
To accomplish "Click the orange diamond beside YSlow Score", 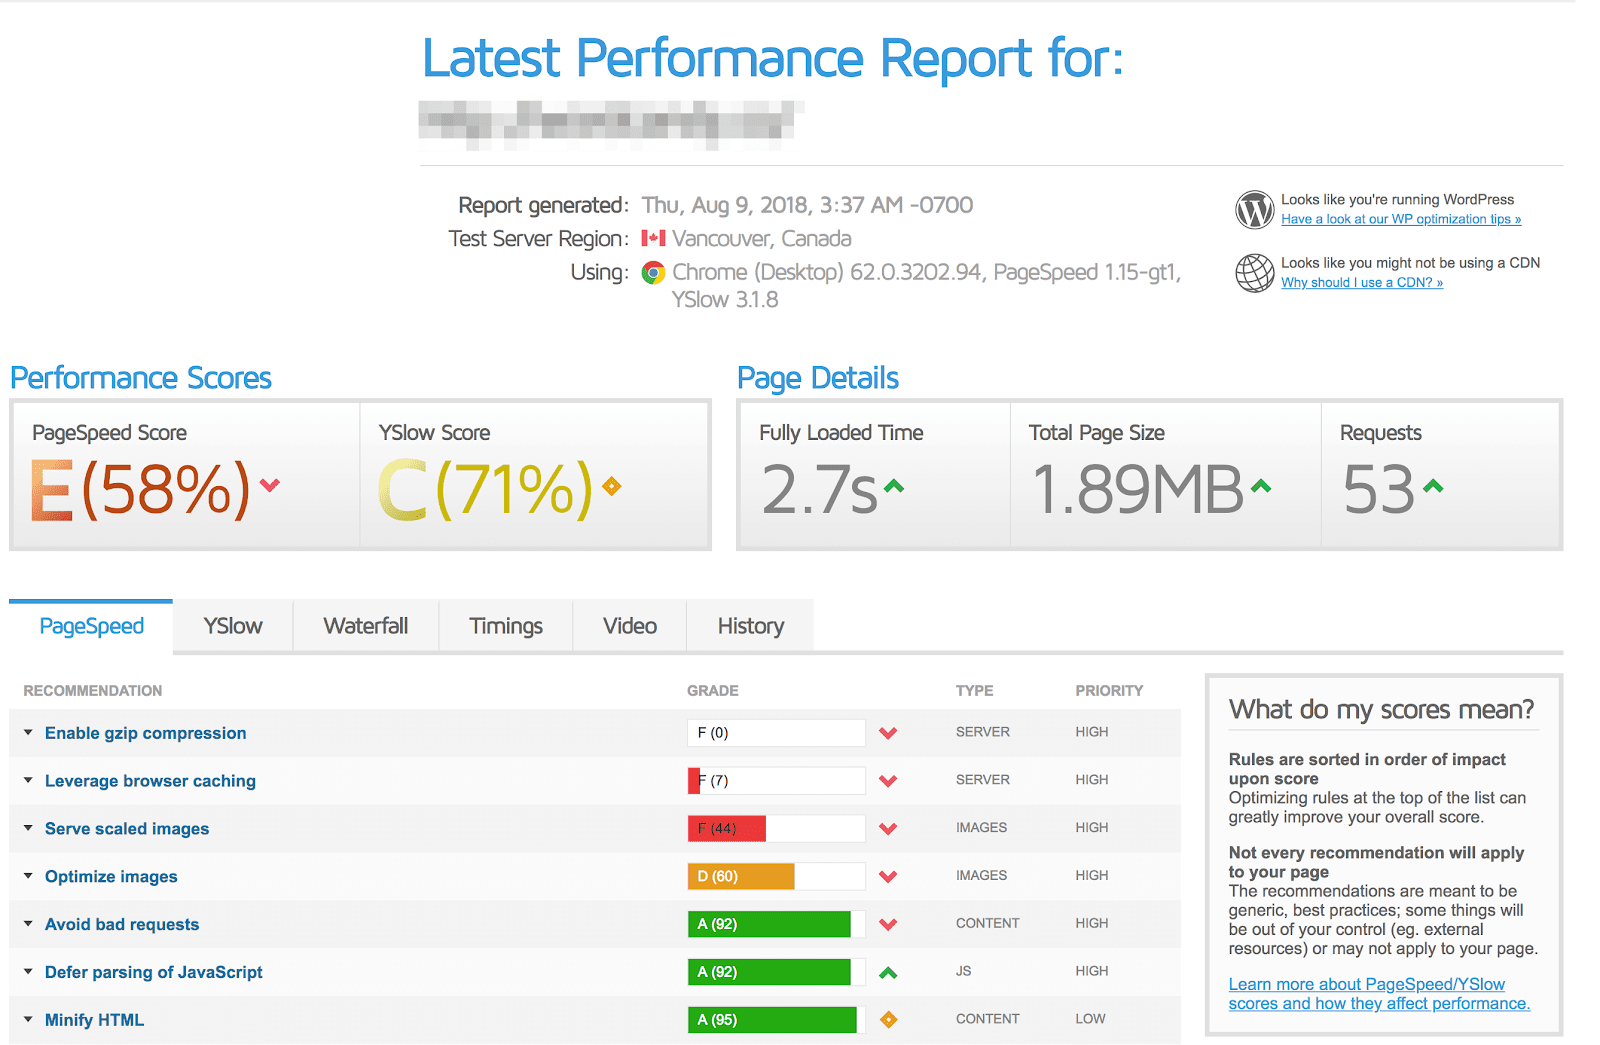I will 611,487.
